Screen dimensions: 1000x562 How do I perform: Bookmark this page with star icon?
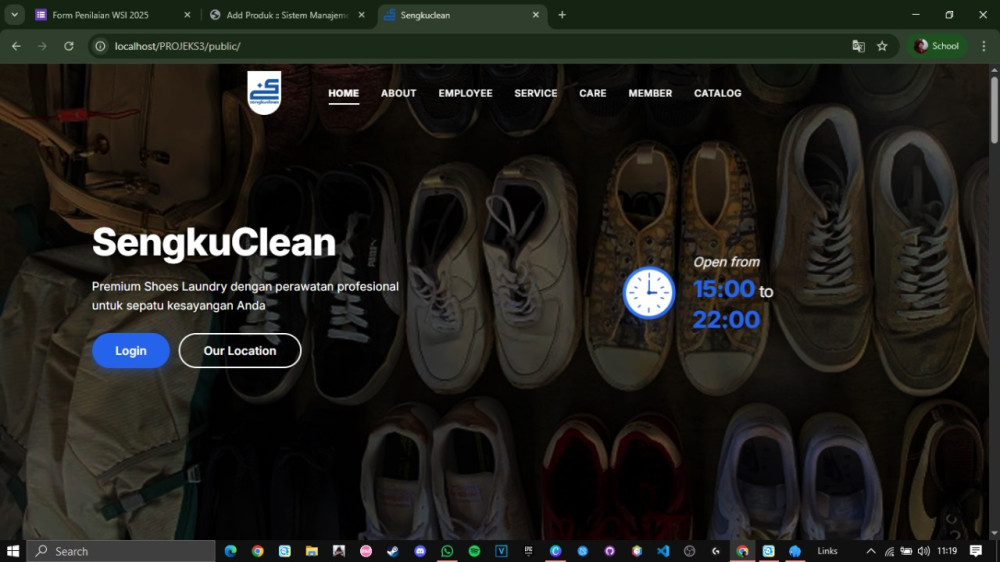pos(882,46)
